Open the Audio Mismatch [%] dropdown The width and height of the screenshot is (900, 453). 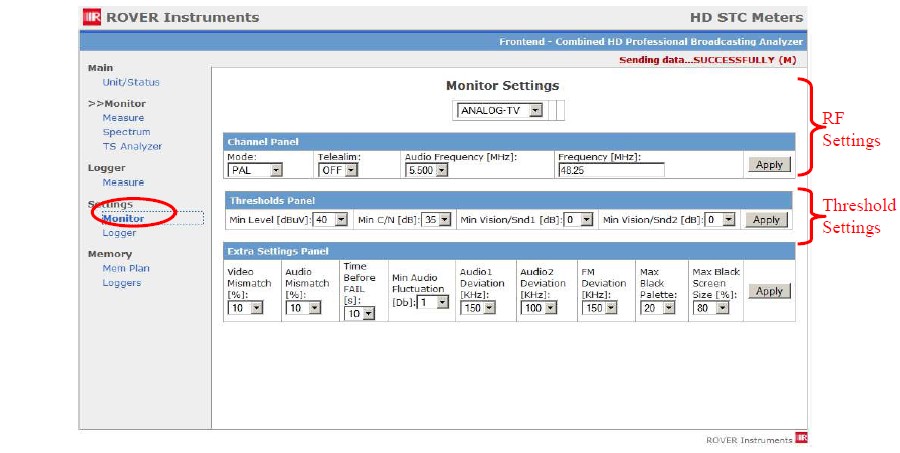point(304,308)
